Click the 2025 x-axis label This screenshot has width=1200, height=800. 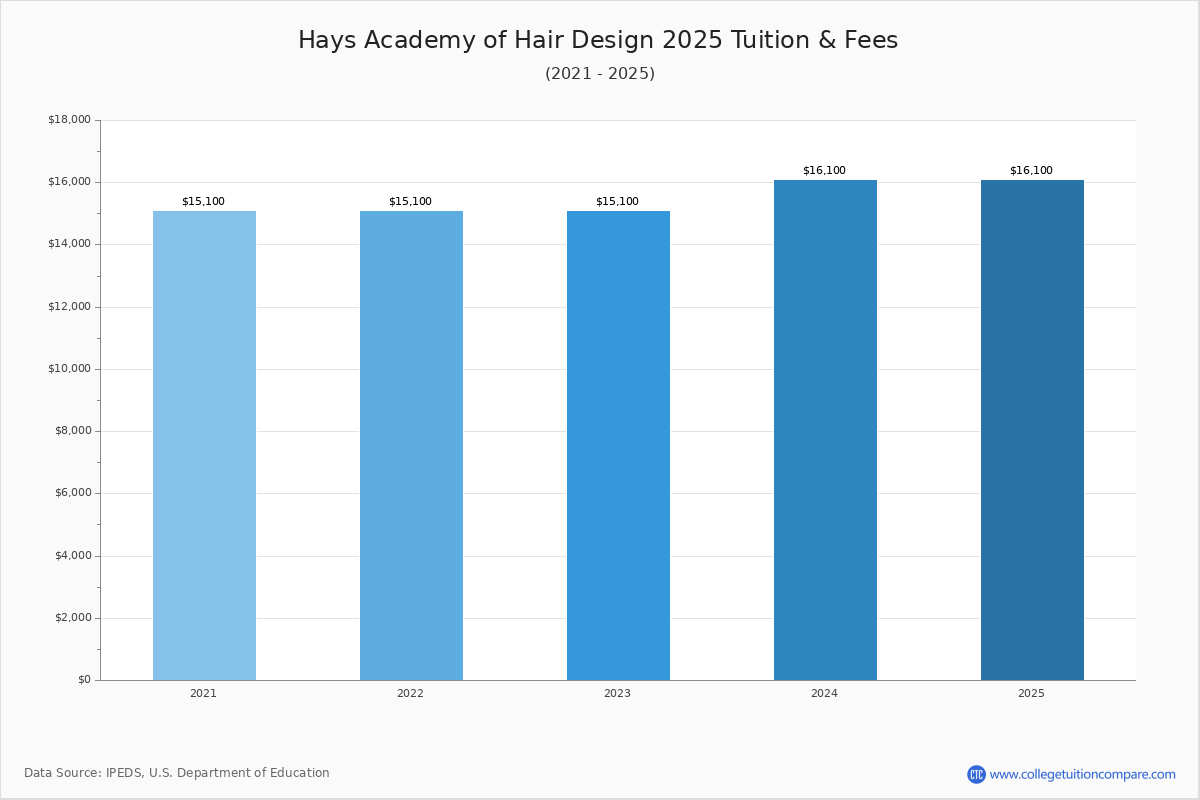(x=1031, y=693)
